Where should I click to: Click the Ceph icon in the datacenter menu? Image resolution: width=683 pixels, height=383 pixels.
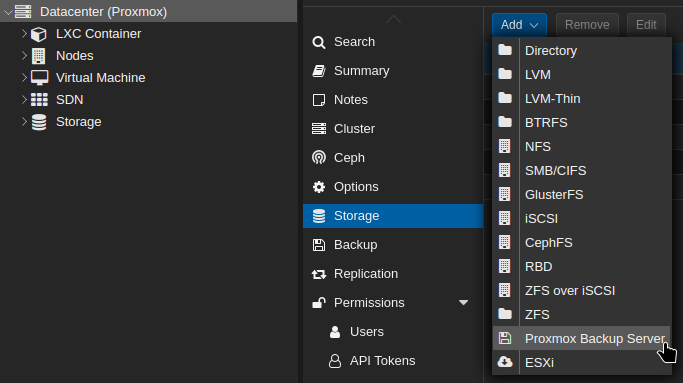(319, 158)
